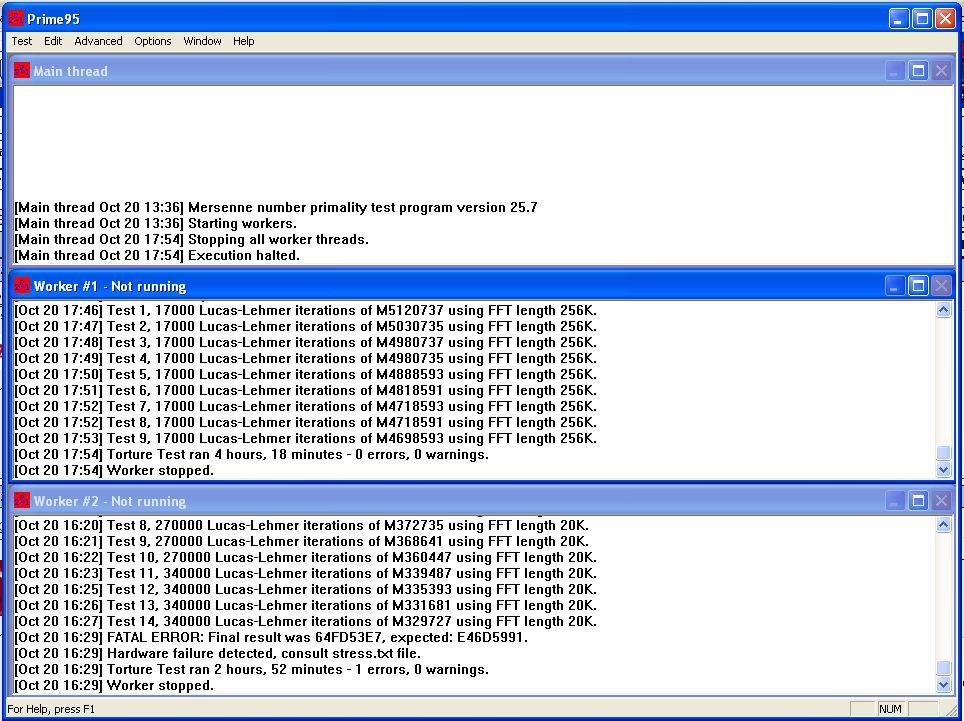Click 'Hardware failure detected' log line
The height and width of the screenshot is (721, 964).
point(217,653)
